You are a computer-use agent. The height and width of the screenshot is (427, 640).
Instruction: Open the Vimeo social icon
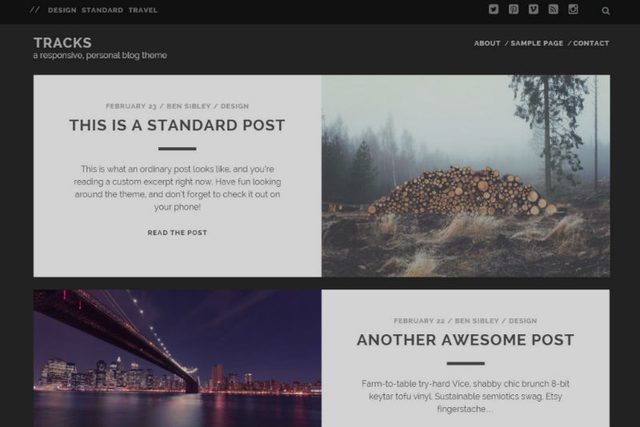click(x=533, y=9)
